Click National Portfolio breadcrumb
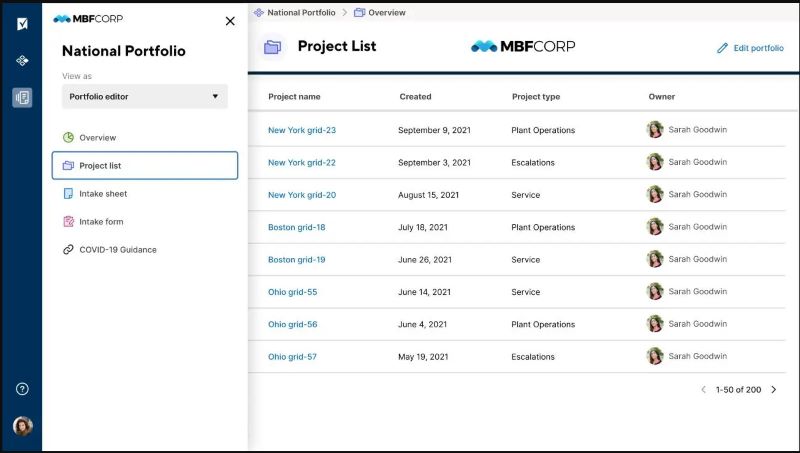This screenshot has width=800, height=453. coord(301,12)
